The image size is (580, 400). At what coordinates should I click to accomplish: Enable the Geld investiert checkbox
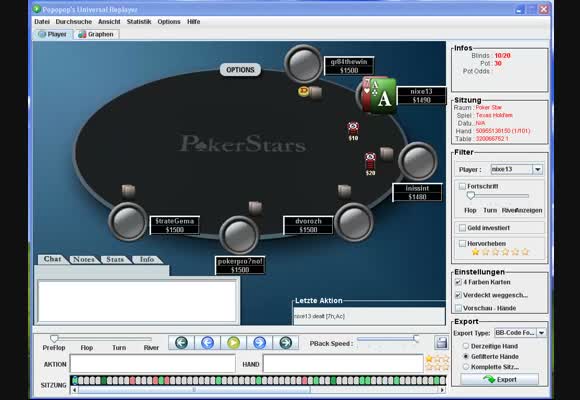coord(462,228)
